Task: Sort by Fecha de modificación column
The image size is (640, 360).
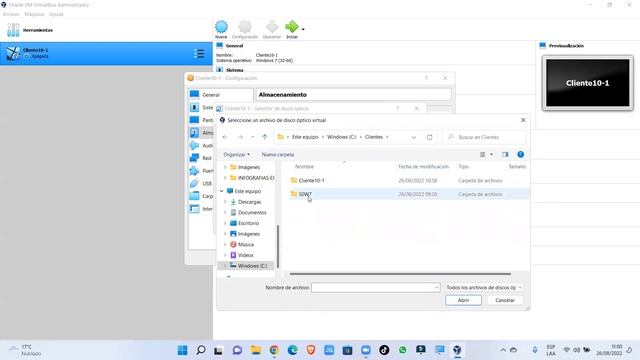Action: (423, 167)
